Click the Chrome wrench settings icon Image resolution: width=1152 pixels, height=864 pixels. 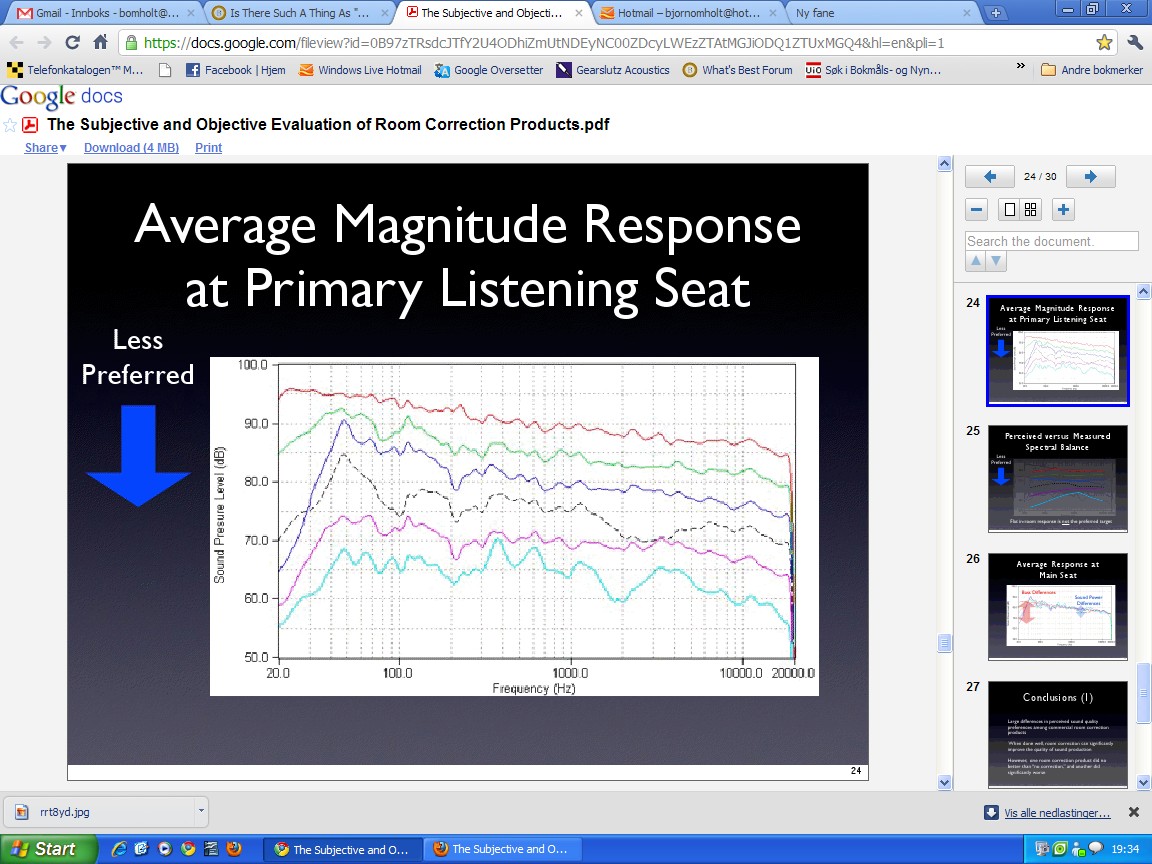pos(1134,43)
